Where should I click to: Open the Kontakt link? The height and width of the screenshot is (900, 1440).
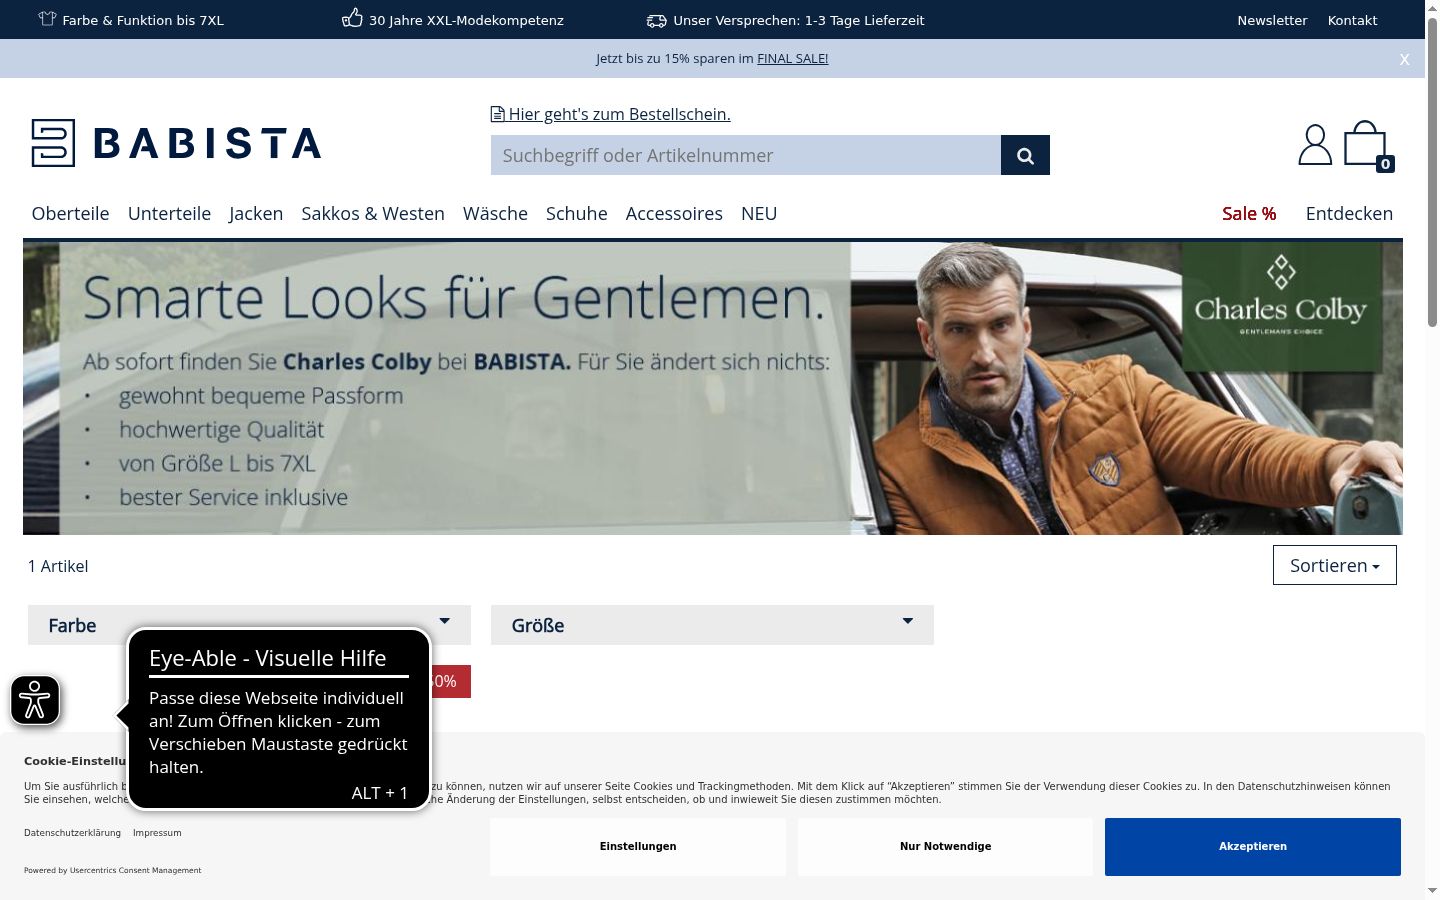(1352, 20)
